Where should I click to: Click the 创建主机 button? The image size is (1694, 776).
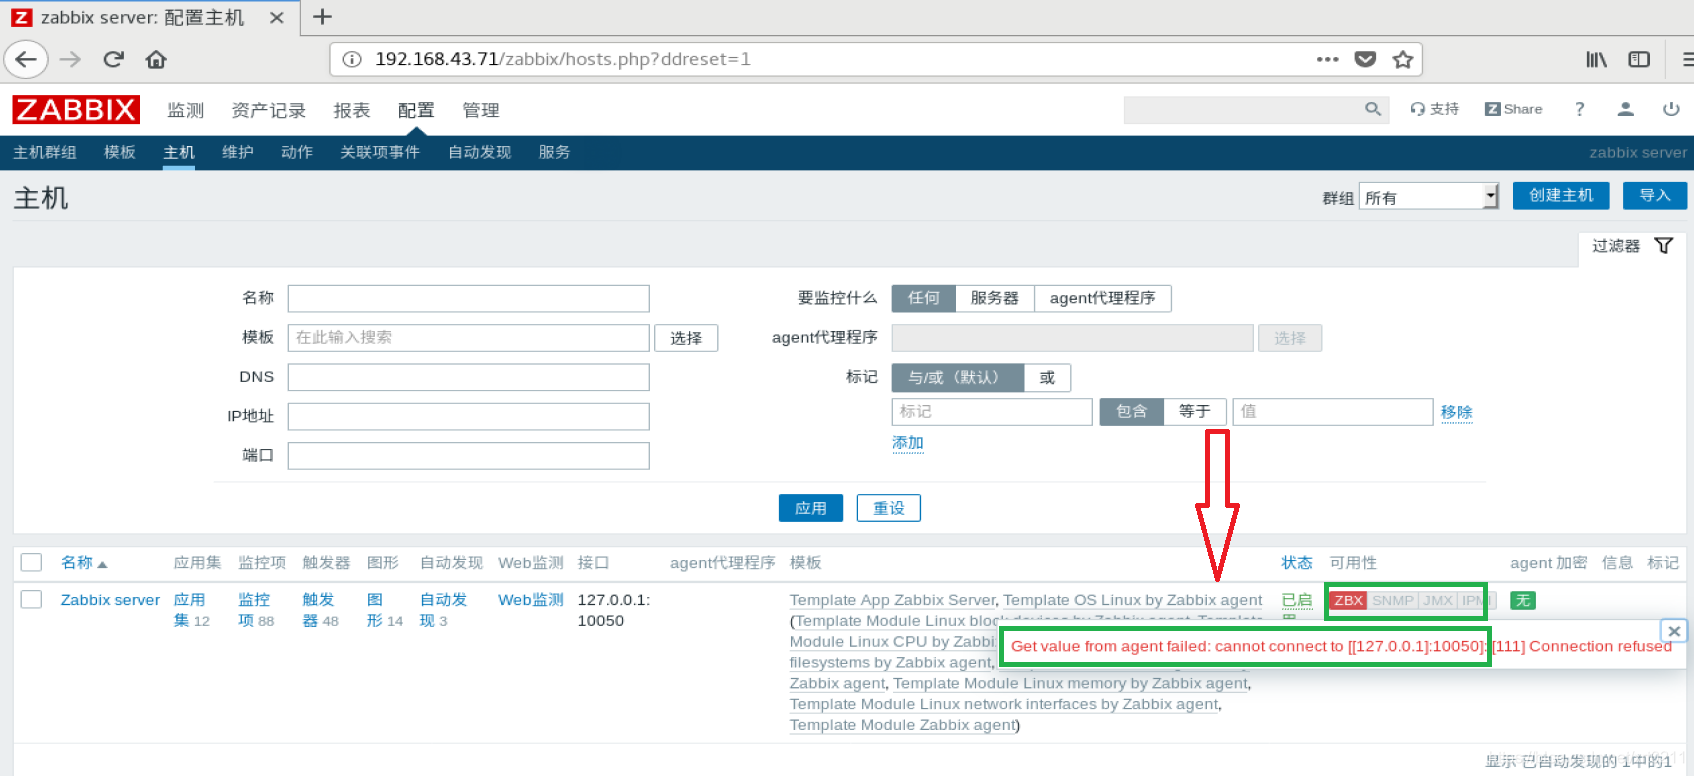[x=1560, y=196]
